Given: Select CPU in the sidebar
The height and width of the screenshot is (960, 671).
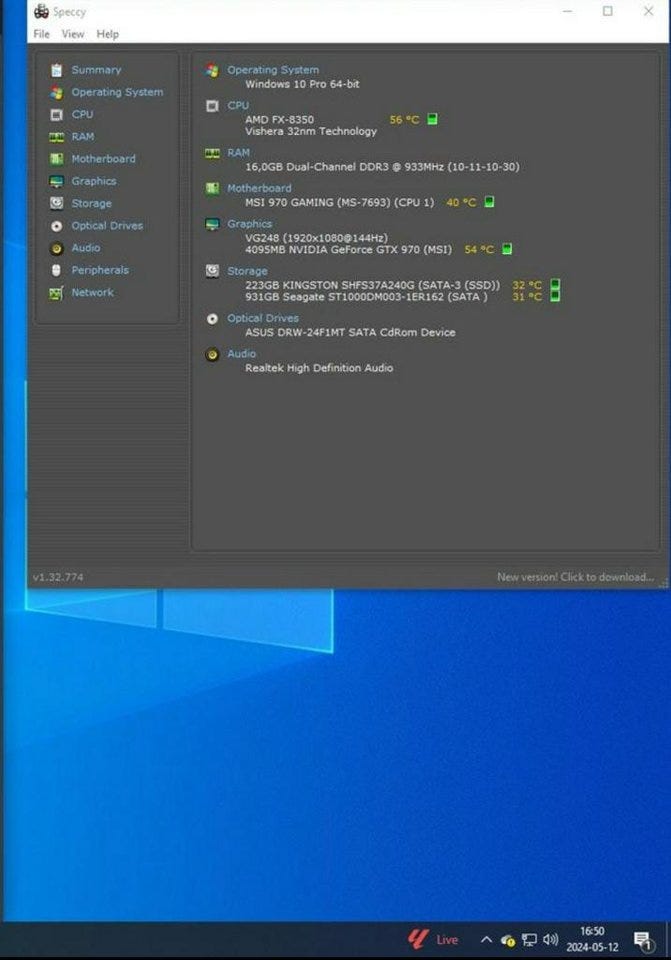Looking at the screenshot, I should [x=82, y=114].
